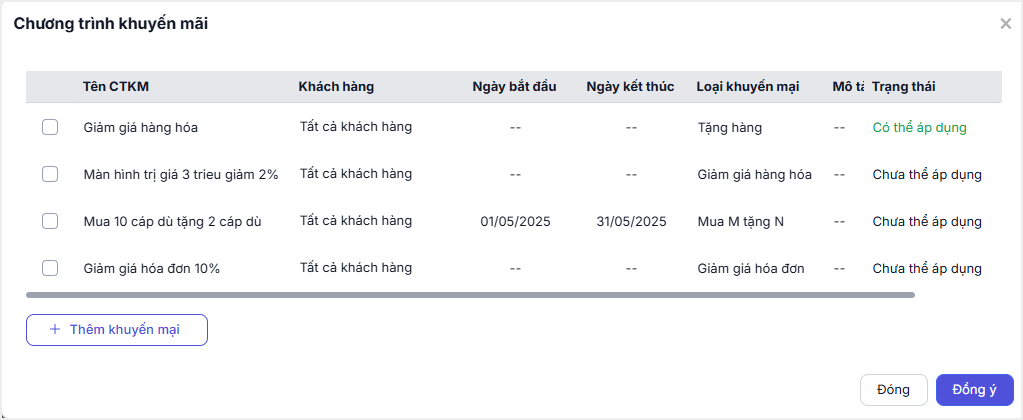Select the Mua 10 cáp dù tặng 2 cáp dù name
The image size is (1023, 420).
(x=173, y=222)
